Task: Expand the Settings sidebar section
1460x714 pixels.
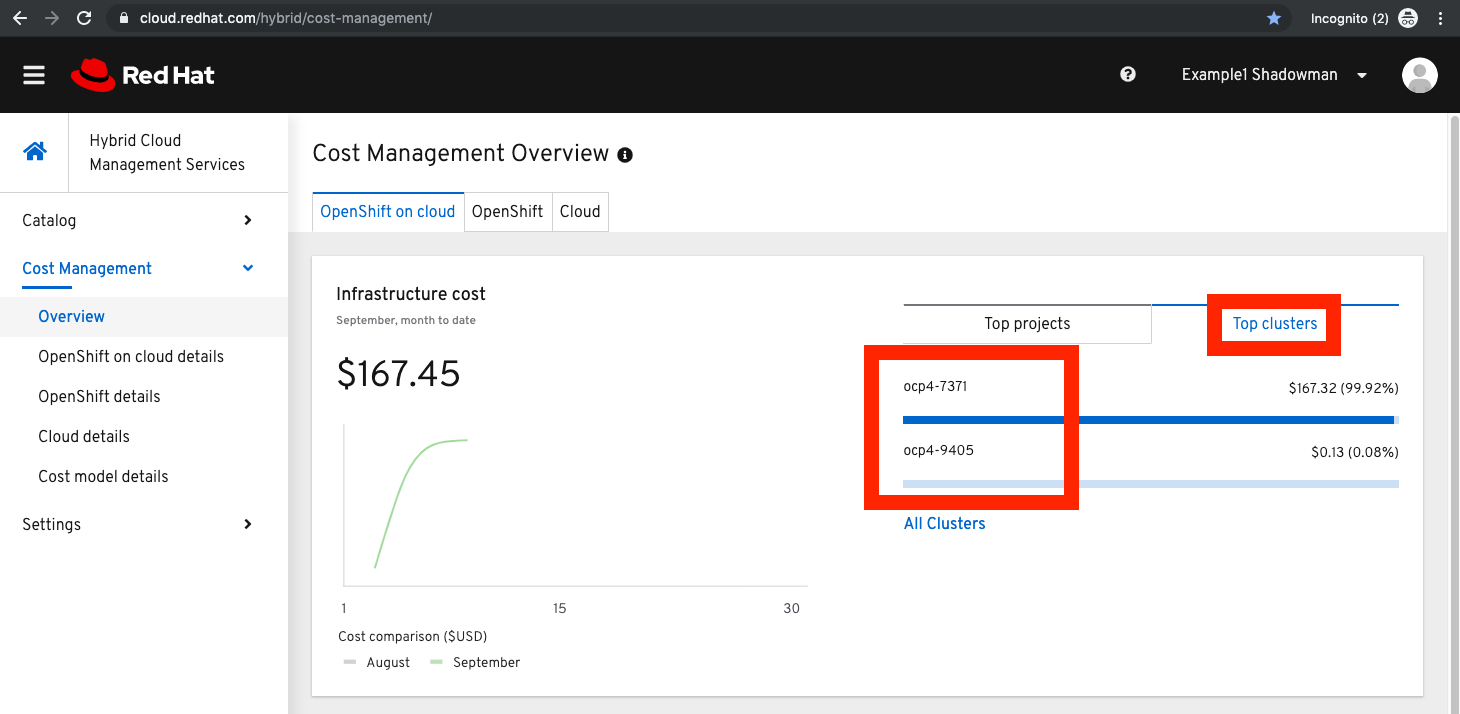Action: [x=144, y=524]
